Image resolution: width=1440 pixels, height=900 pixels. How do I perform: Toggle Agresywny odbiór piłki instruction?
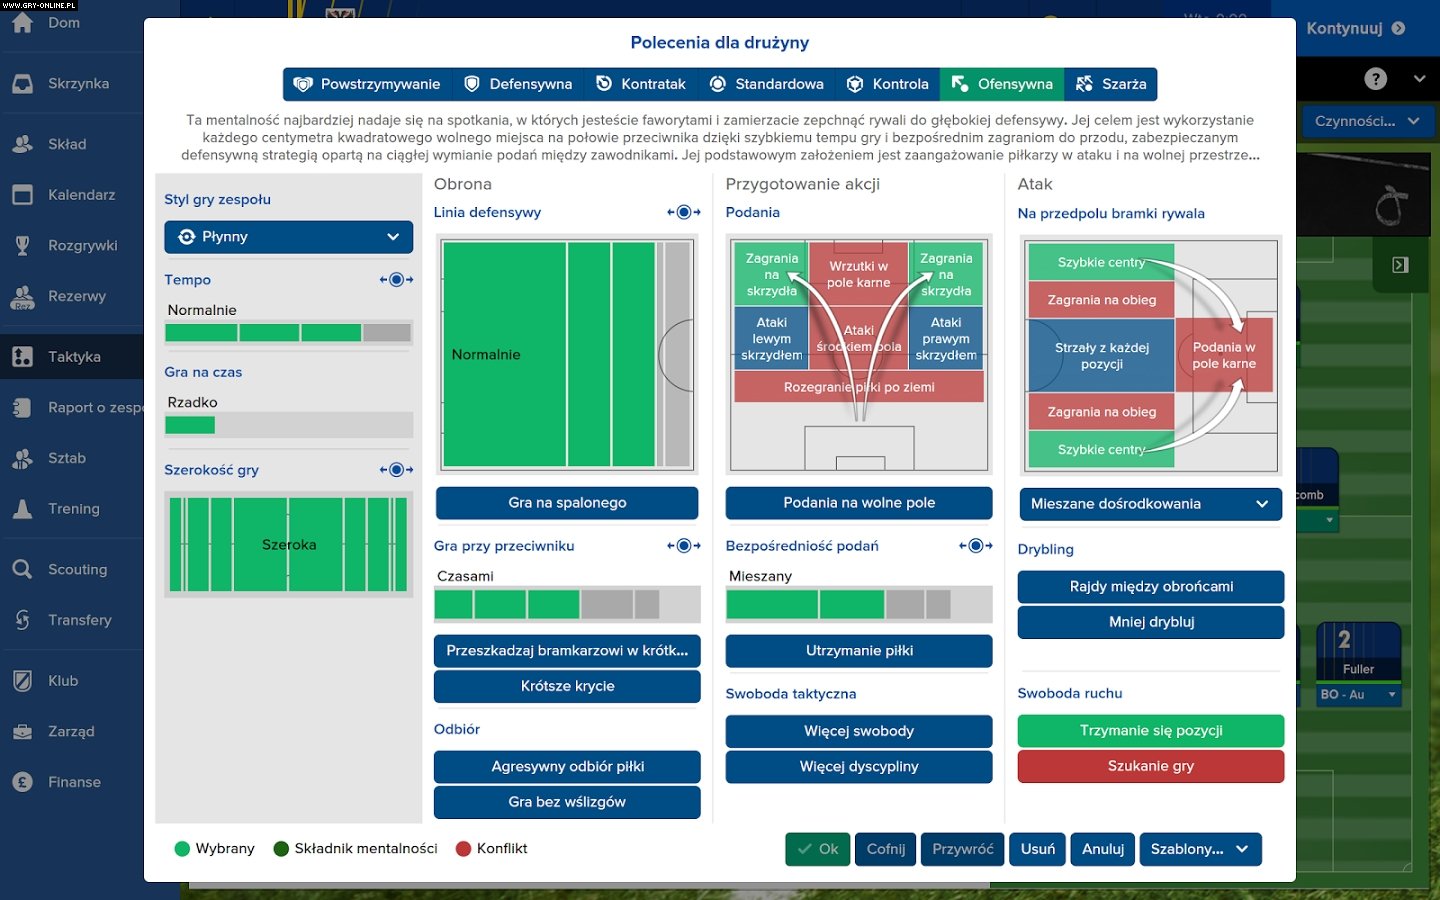(567, 767)
